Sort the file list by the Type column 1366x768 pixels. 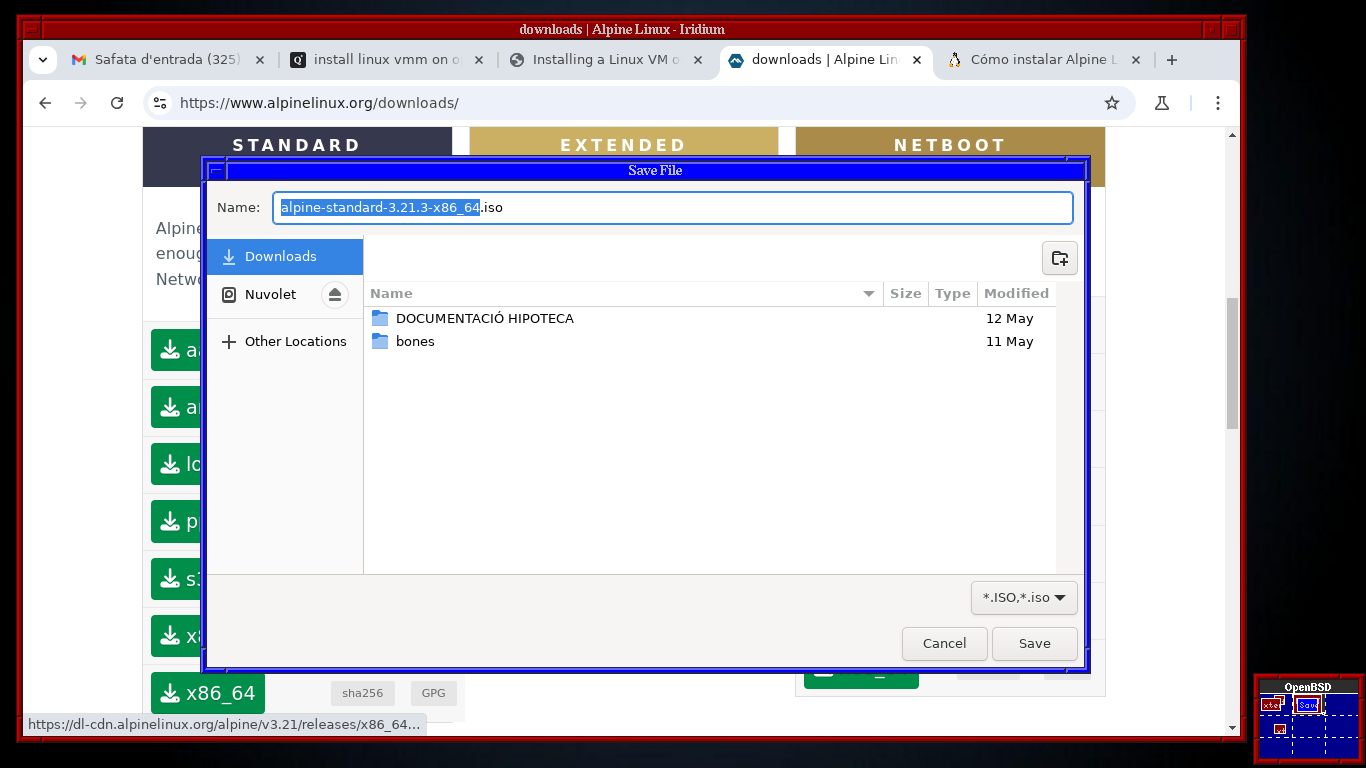tap(952, 293)
